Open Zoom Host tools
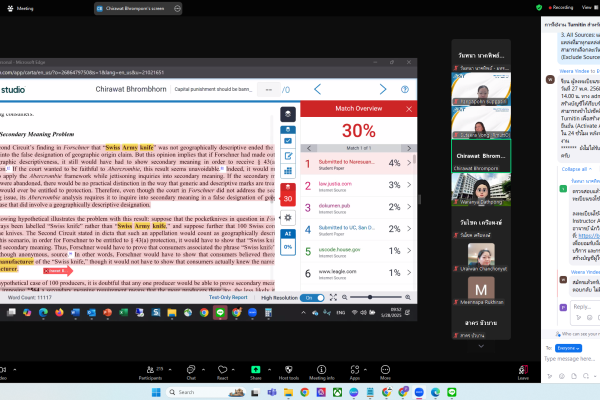The width and height of the screenshot is (600, 400). click(289, 372)
